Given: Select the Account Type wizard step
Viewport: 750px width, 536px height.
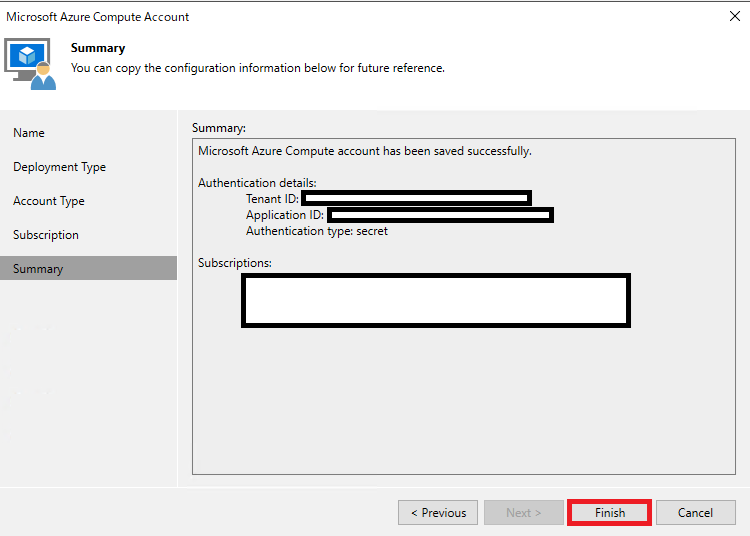Looking at the screenshot, I should coord(49,201).
